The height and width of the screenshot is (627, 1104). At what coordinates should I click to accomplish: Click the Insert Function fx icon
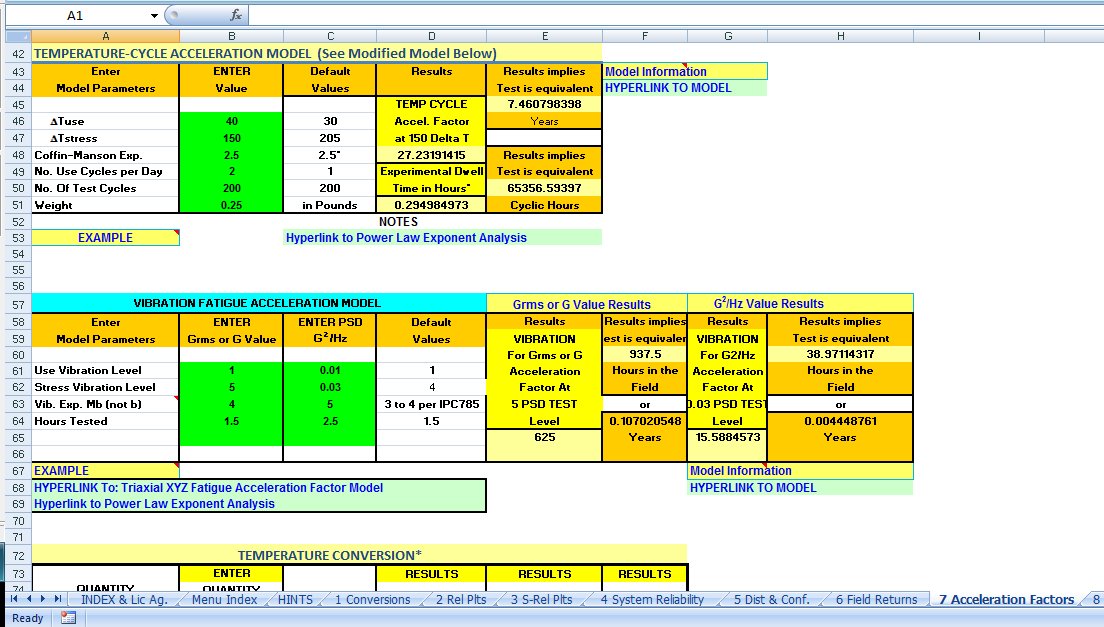pos(236,15)
